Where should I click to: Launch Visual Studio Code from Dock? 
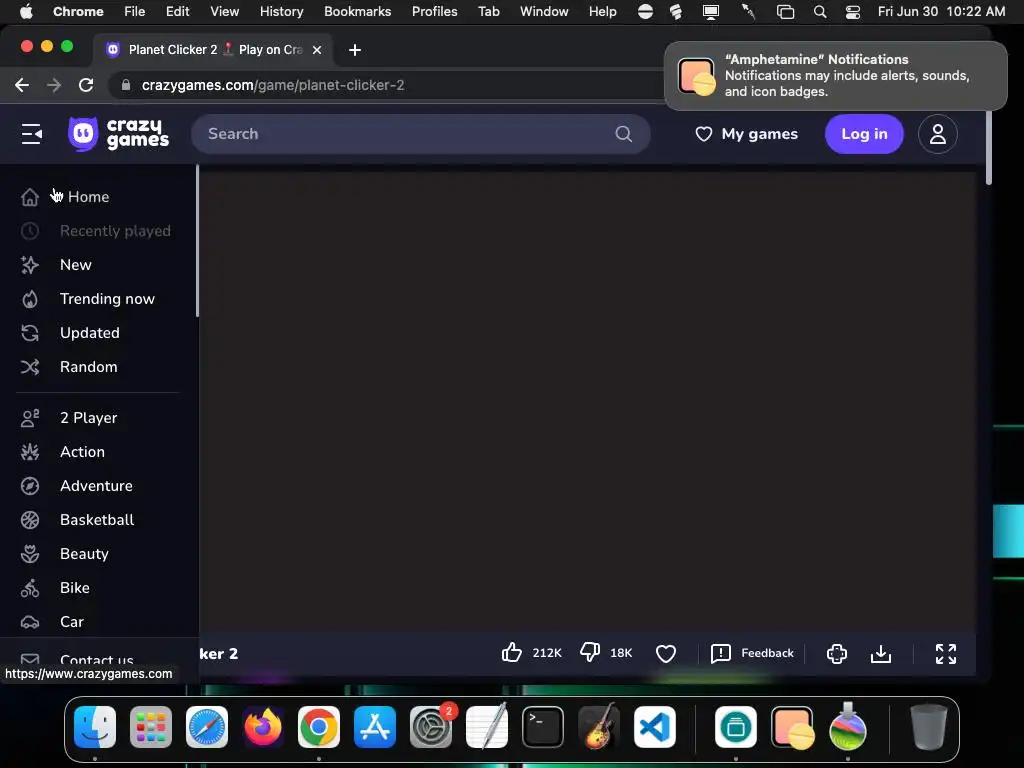(x=655, y=727)
